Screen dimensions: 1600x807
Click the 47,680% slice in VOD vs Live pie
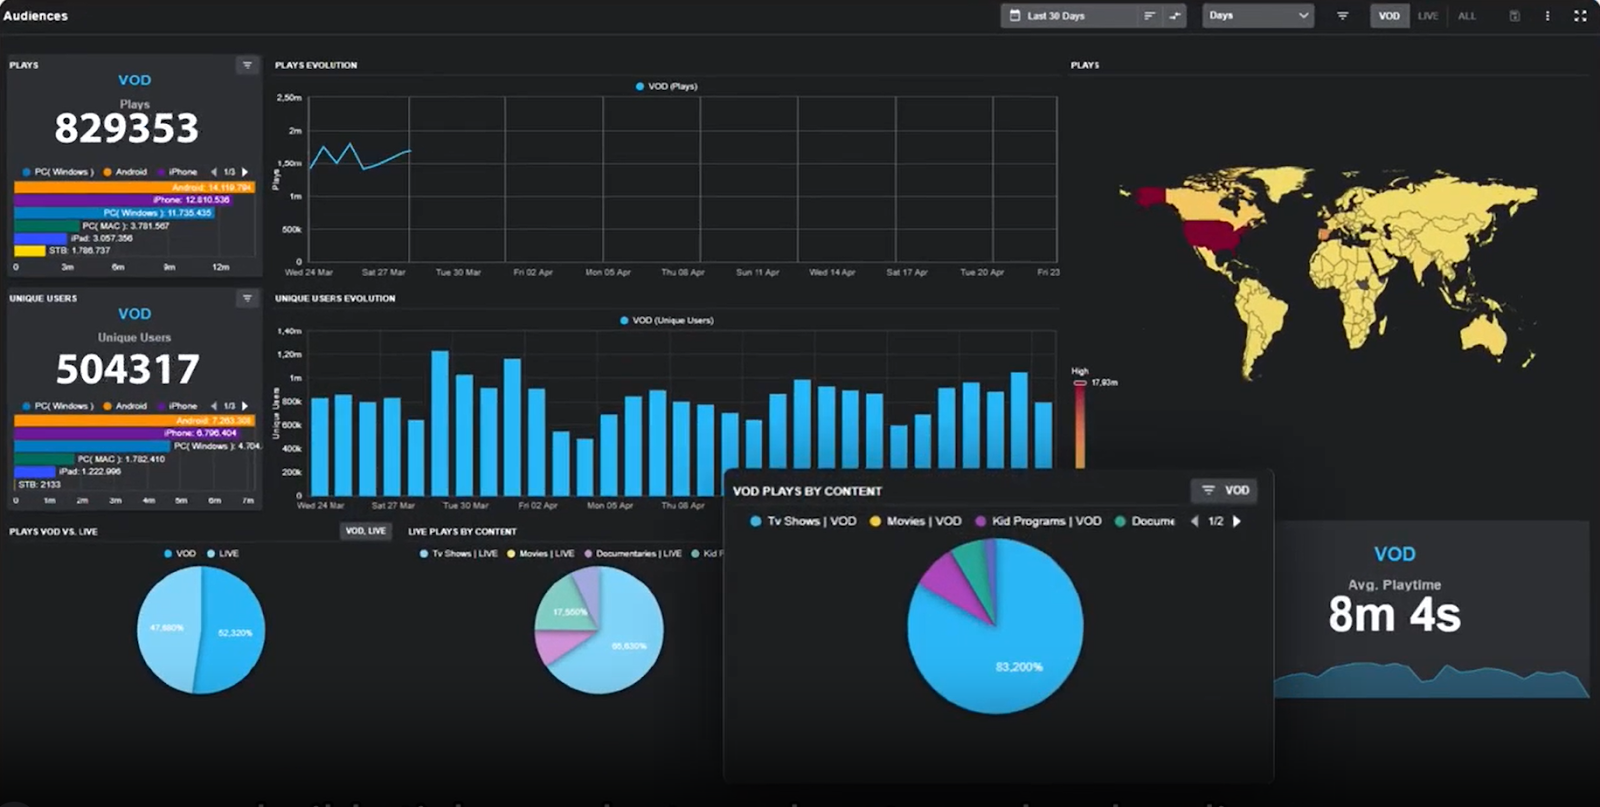pyautogui.click(x=165, y=630)
